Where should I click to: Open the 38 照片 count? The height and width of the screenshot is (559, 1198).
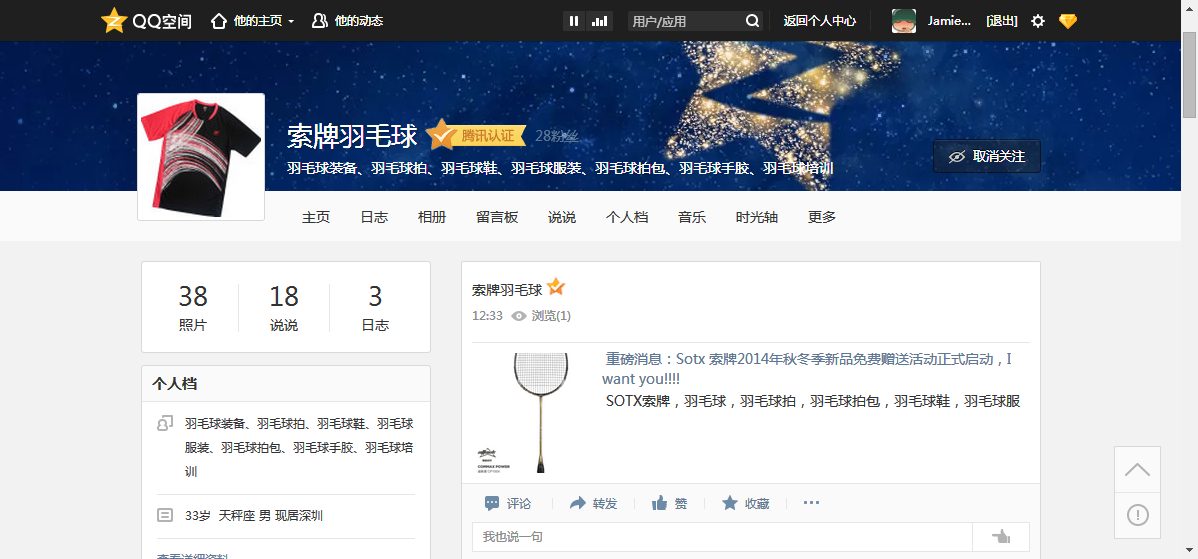[x=193, y=308]
